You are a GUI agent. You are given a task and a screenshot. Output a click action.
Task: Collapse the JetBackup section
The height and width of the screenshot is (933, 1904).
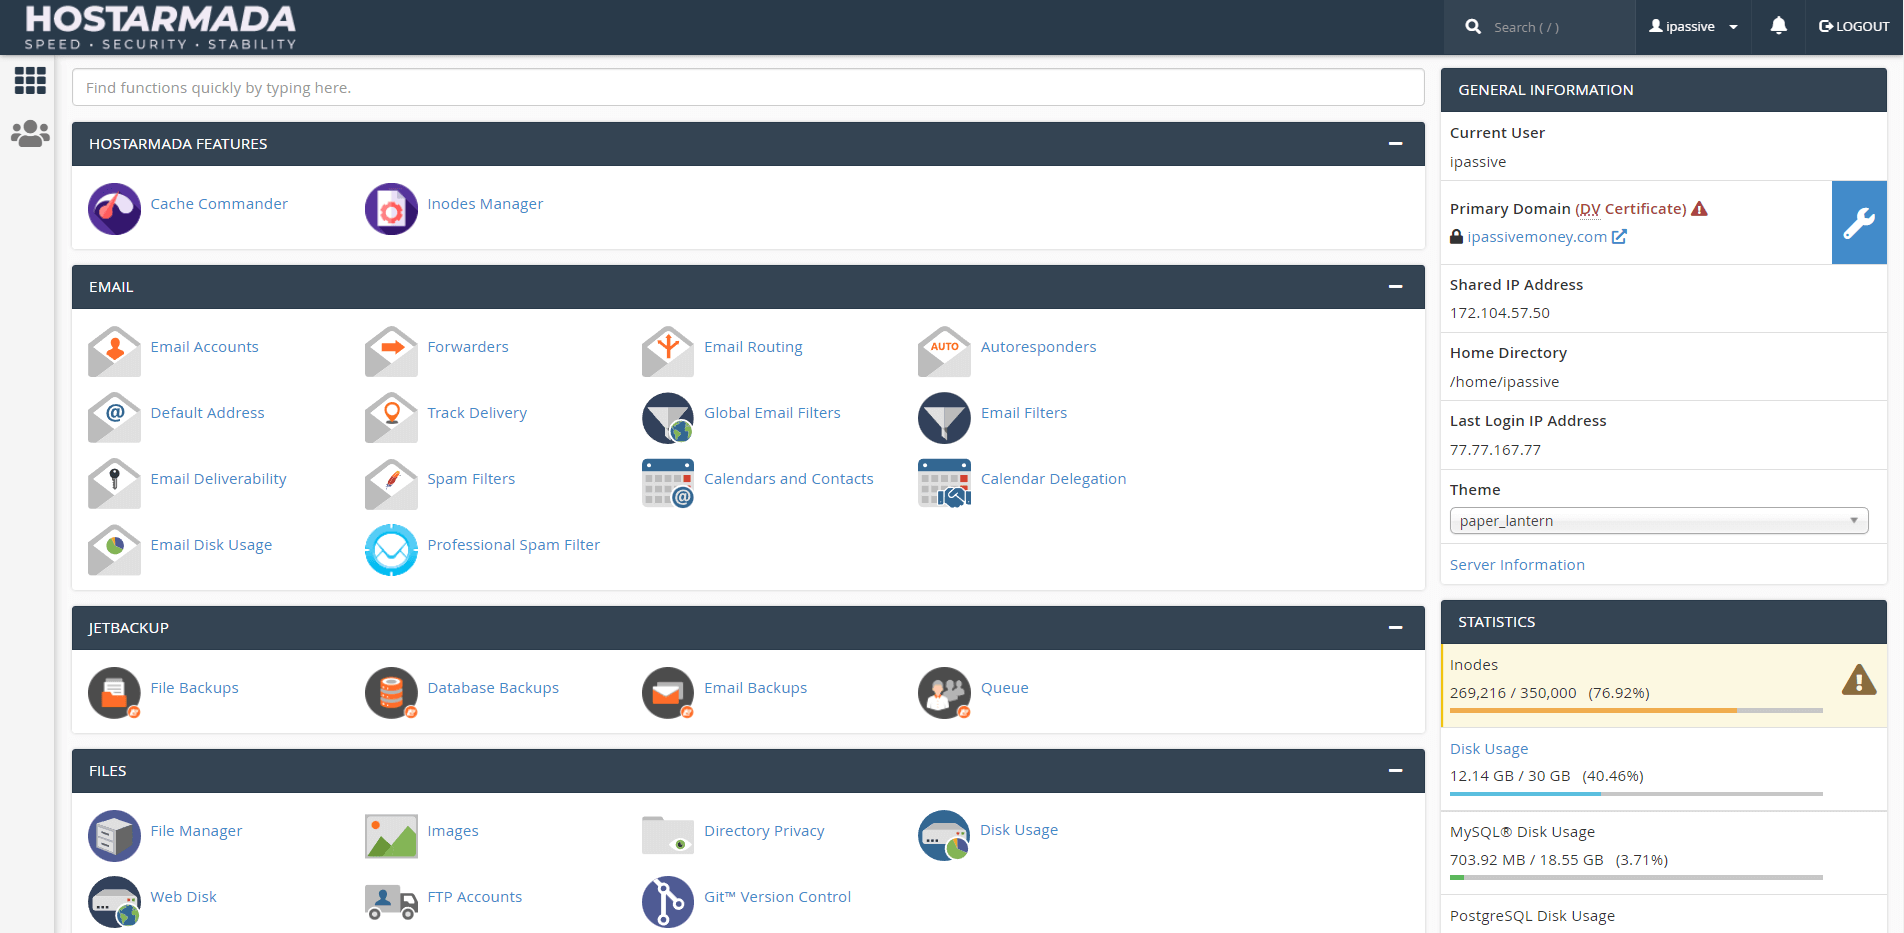(1395, 628)
